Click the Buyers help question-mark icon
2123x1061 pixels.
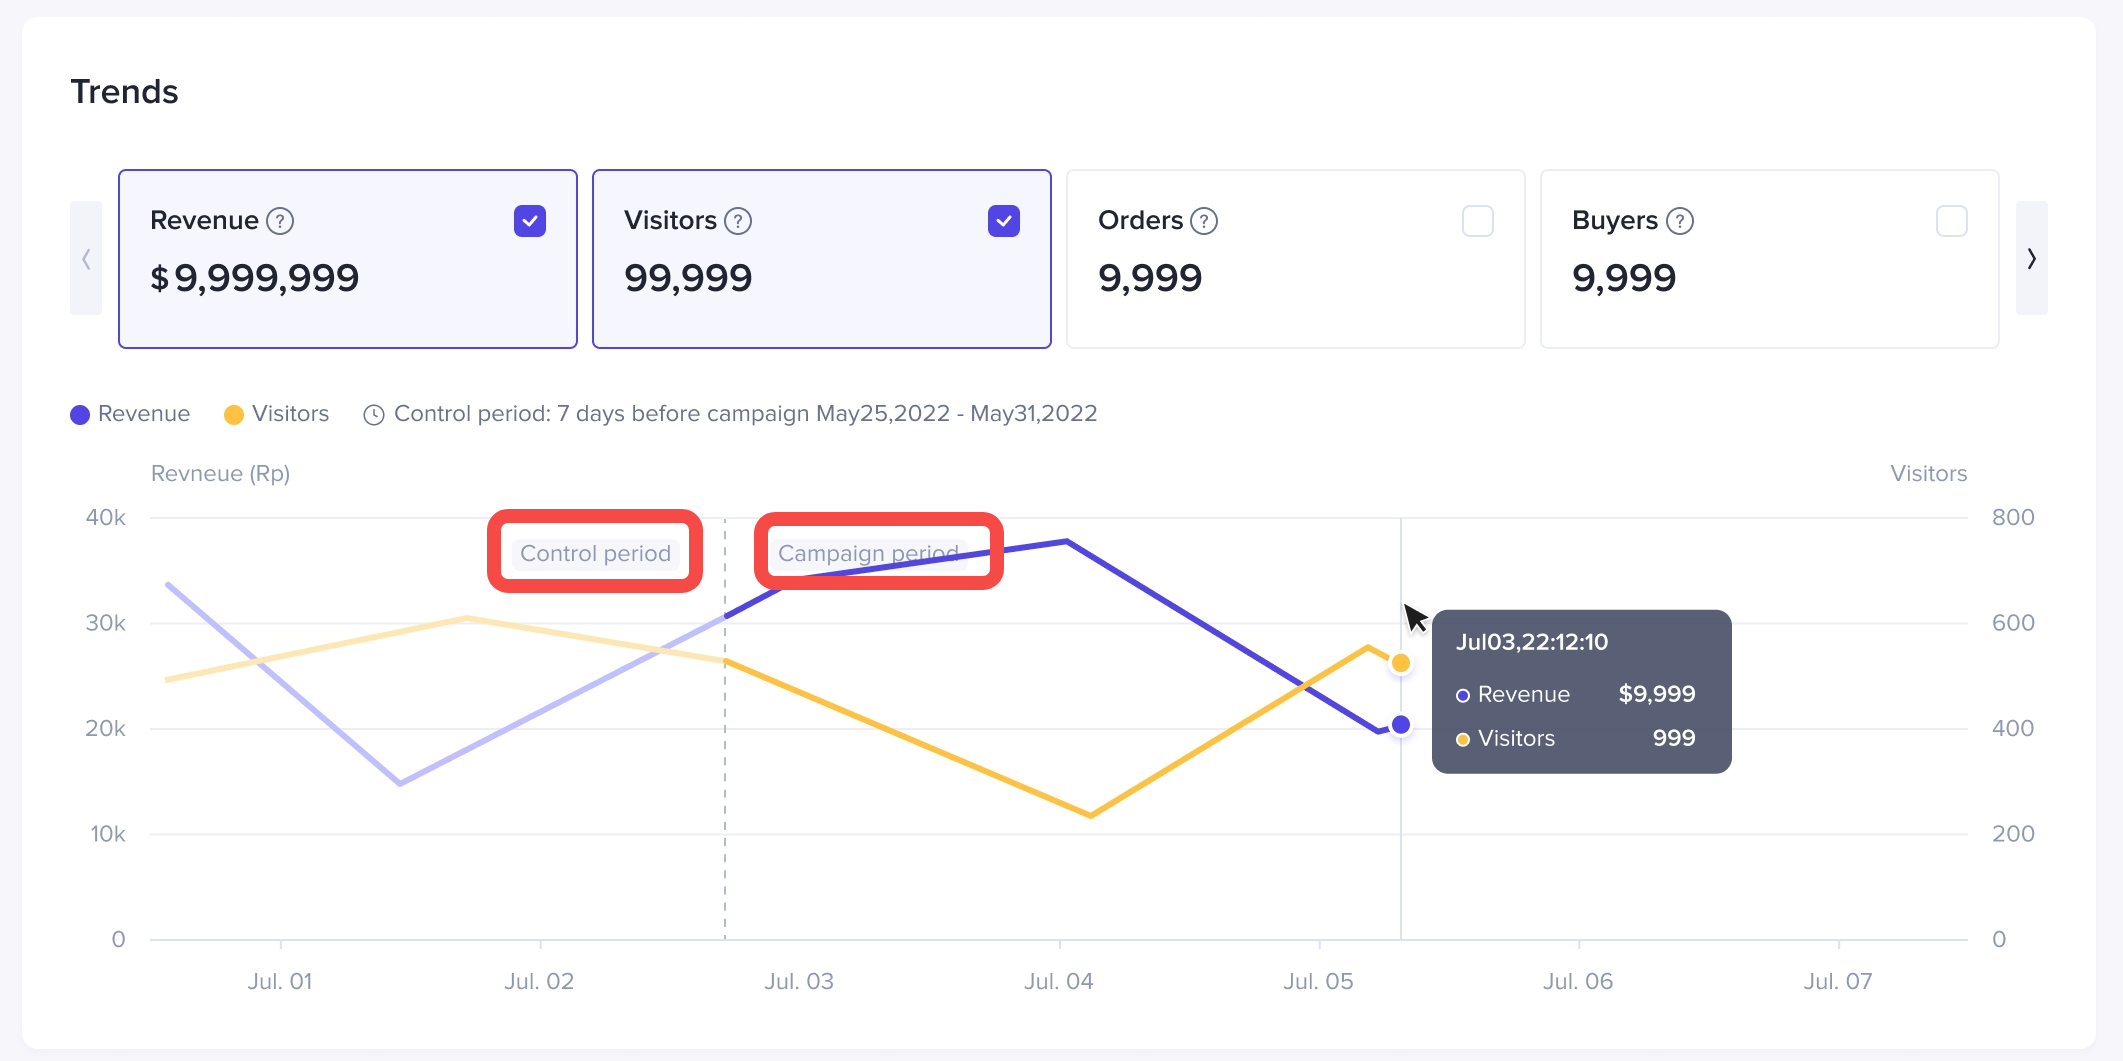1680,221
